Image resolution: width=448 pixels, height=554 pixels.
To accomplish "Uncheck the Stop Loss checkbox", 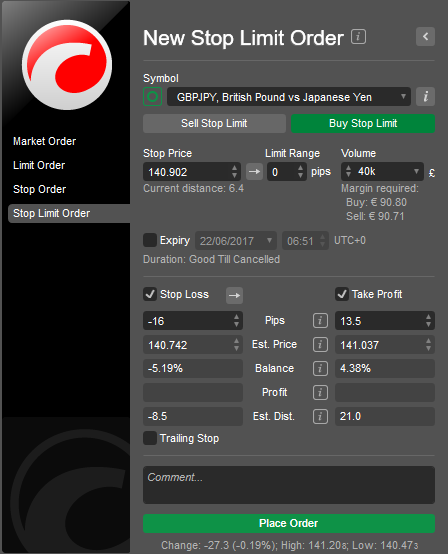I will pos(150,294).
